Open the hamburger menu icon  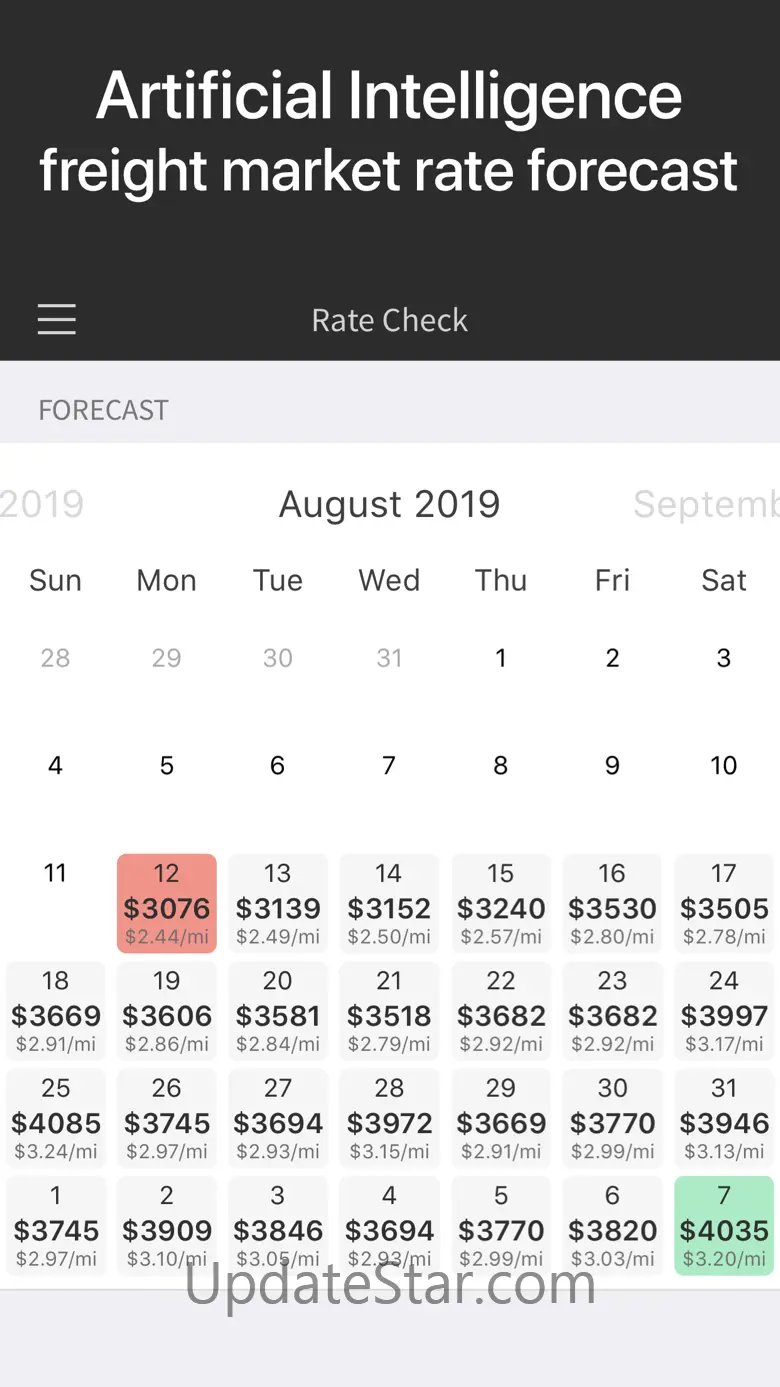pyautogui.click(x=57, y=319)
